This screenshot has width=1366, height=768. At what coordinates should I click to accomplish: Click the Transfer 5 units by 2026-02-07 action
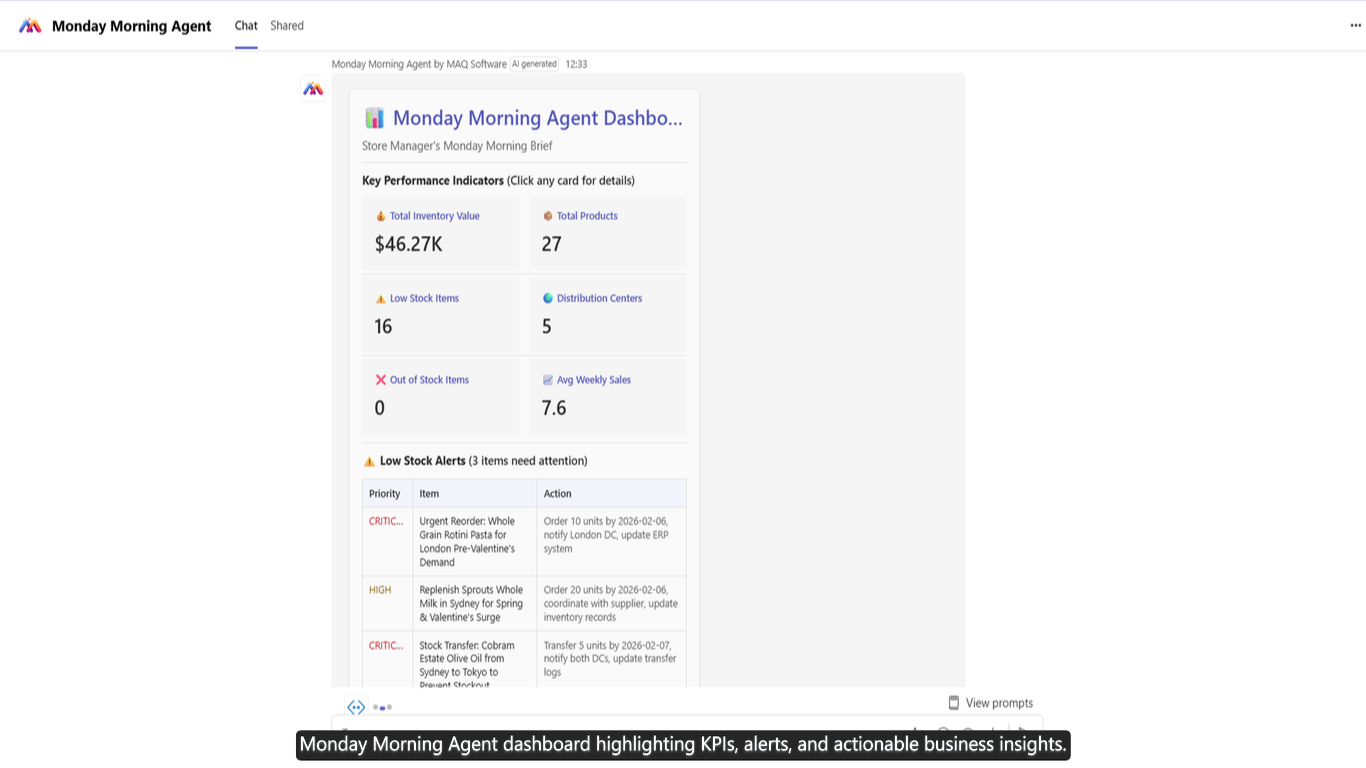610,659
